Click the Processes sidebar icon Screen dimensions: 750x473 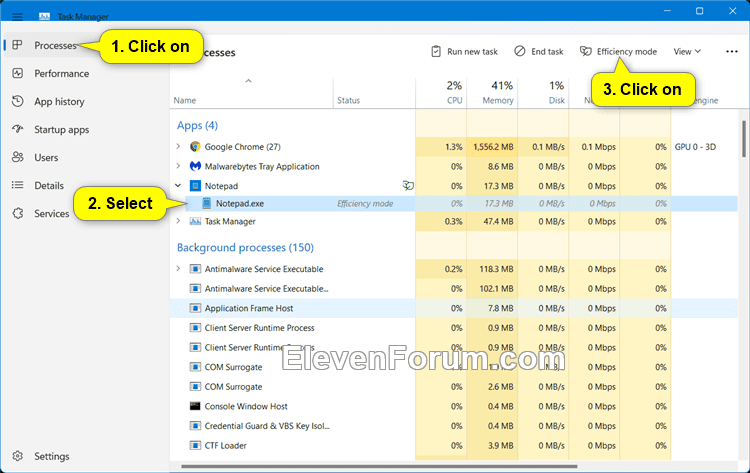(x=17, y=45)
